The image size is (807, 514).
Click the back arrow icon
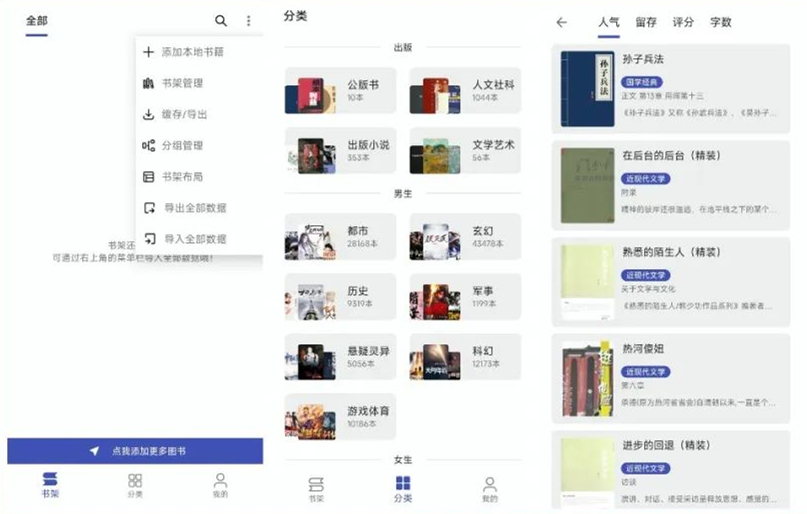click(562, 22)
